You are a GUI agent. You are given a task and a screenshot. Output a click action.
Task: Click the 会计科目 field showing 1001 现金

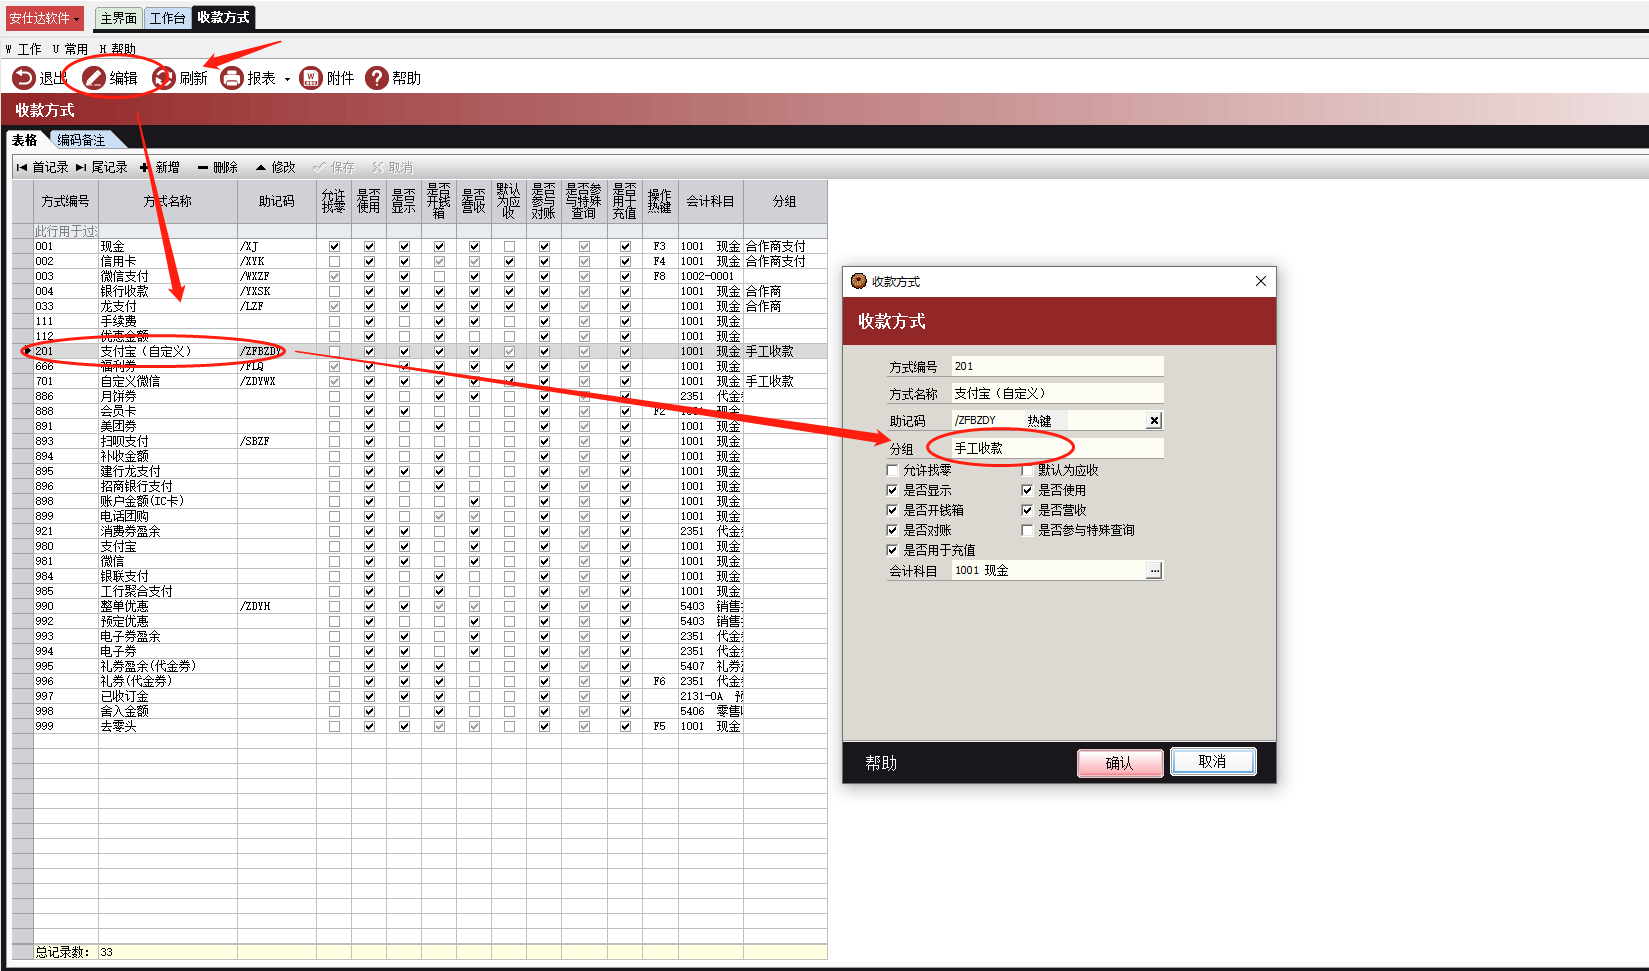pyautogui.click(x=1048, y=570)
